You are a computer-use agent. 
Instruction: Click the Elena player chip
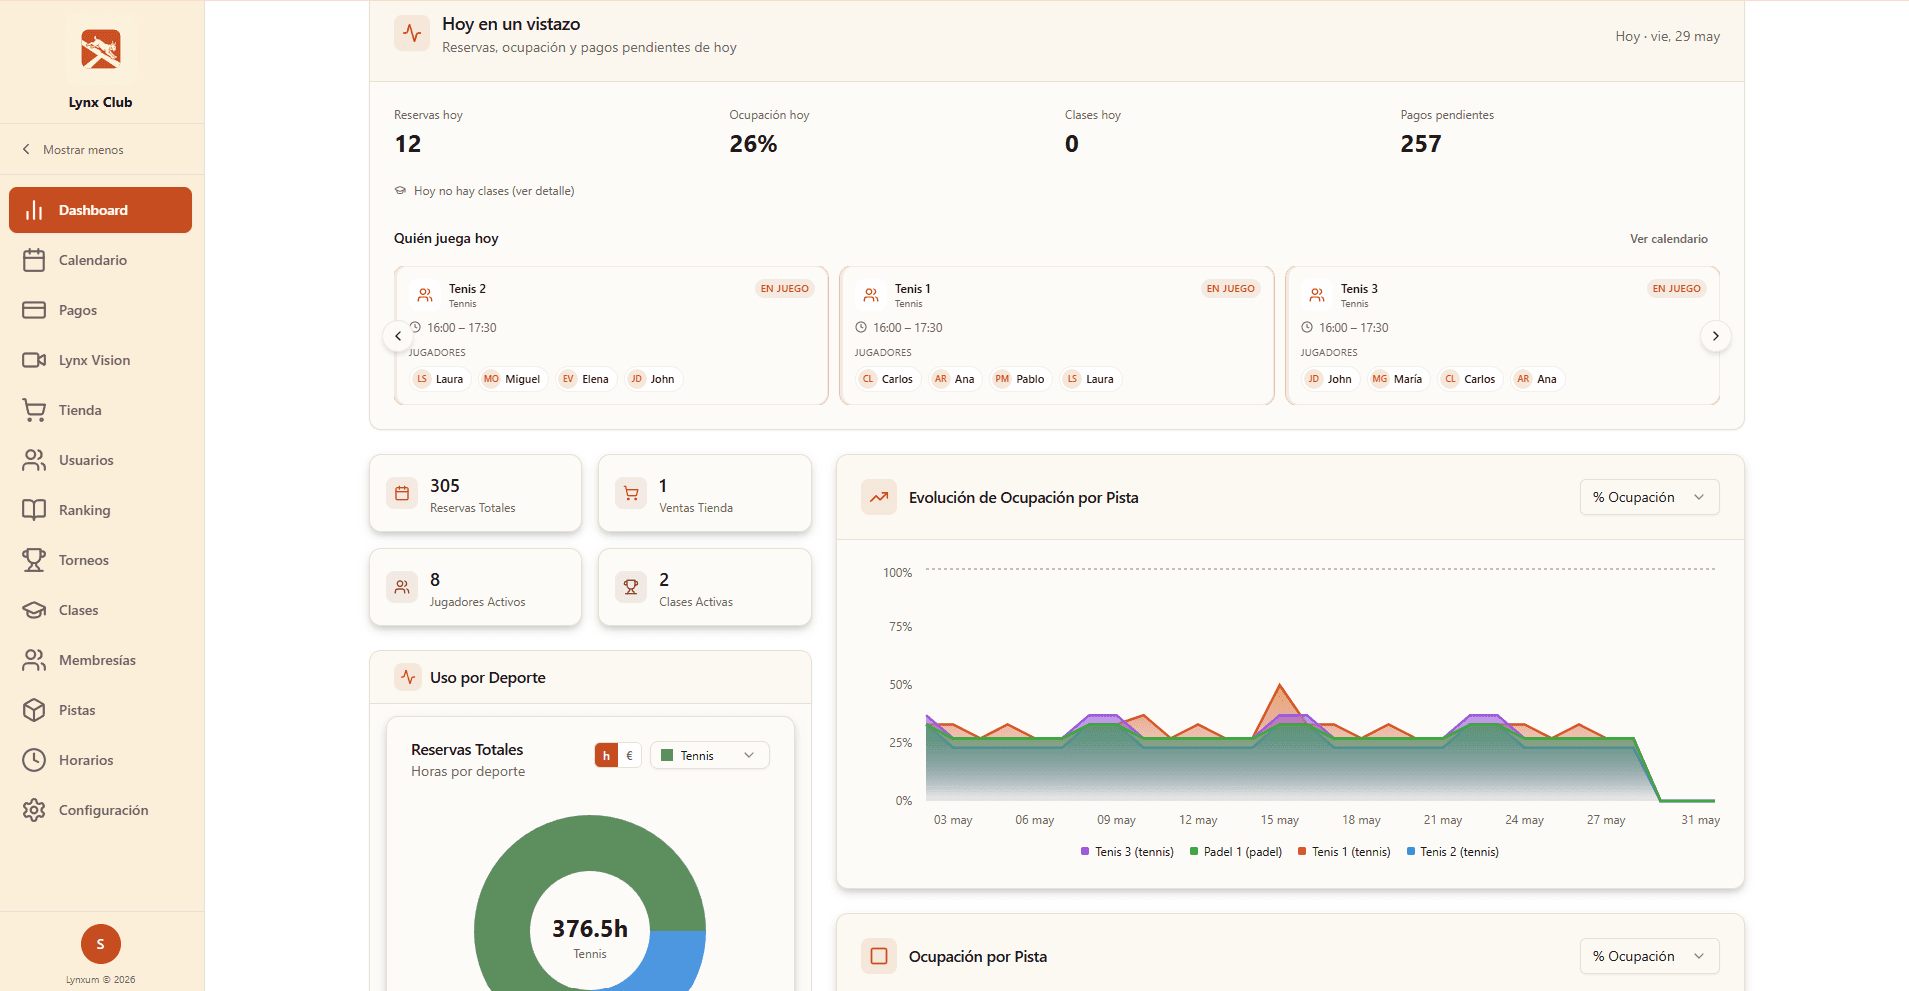(x=585, y=379)
